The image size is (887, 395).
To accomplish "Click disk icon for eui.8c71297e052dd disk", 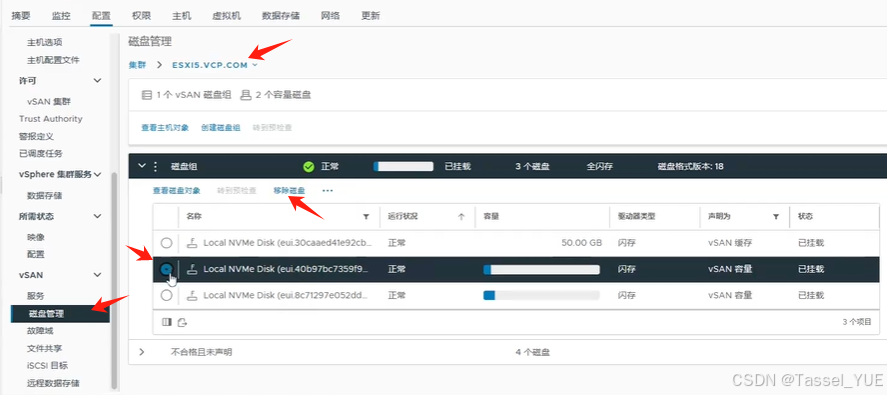I will pos(192,295).
